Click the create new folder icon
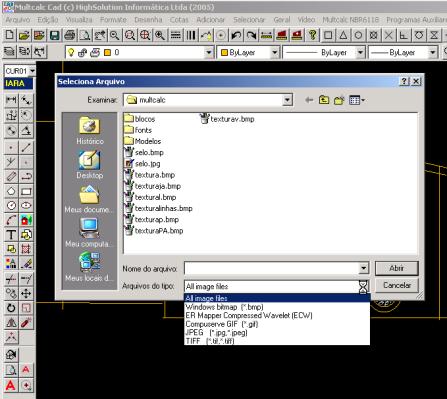Viewport: 447px width, 399px height. tap(339, 100)
